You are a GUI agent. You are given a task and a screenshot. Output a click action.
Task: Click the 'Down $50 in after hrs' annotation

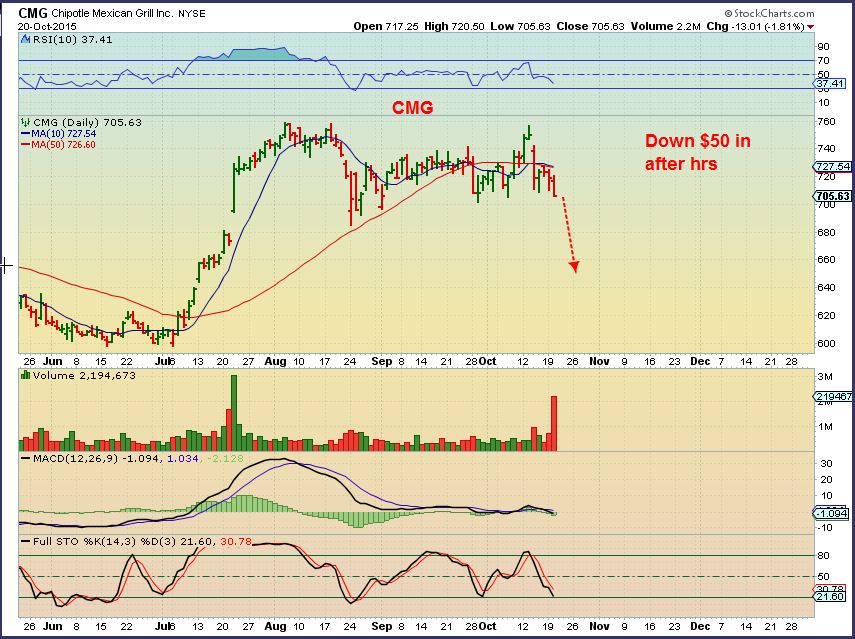(697, 152)
